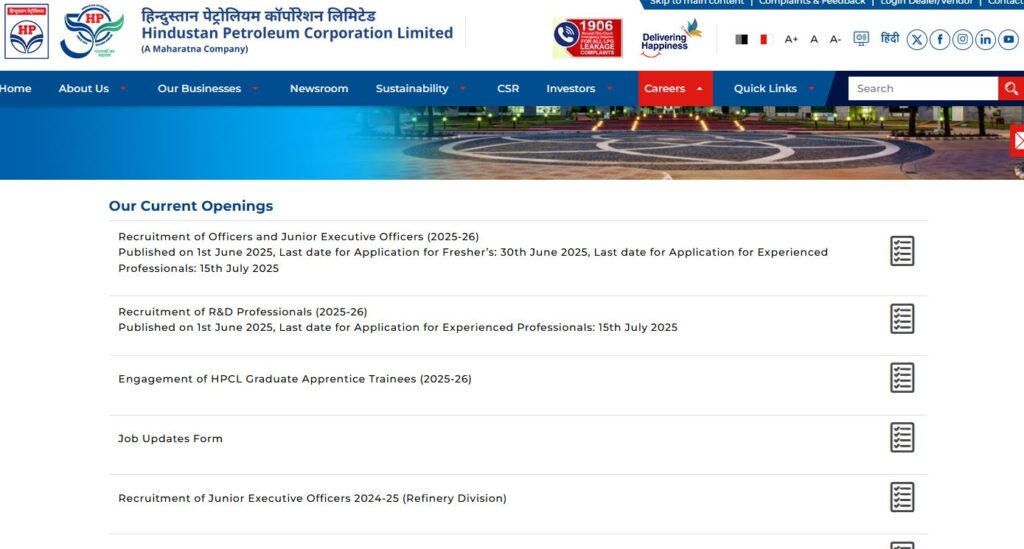Go to the Home menu item

15,88
